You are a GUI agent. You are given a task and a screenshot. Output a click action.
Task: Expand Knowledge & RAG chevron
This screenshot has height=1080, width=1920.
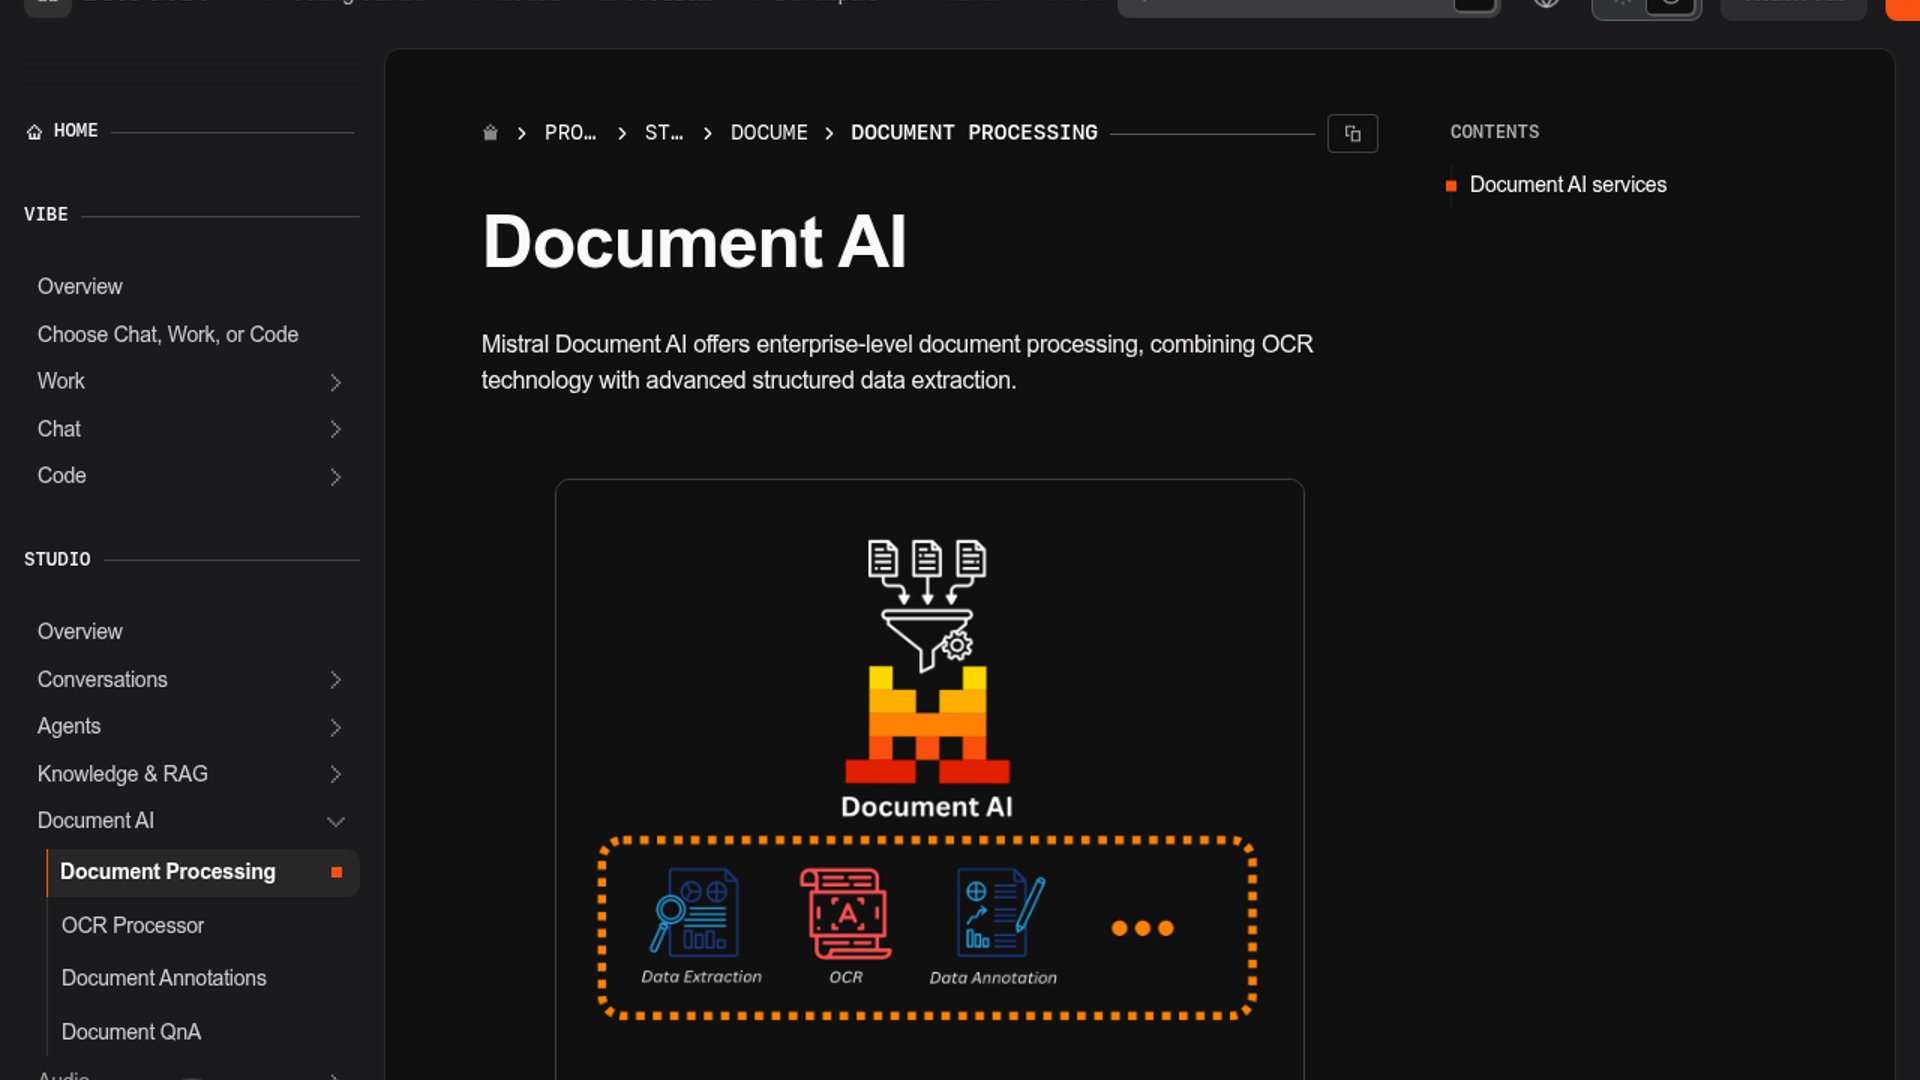tap(335, 774)
